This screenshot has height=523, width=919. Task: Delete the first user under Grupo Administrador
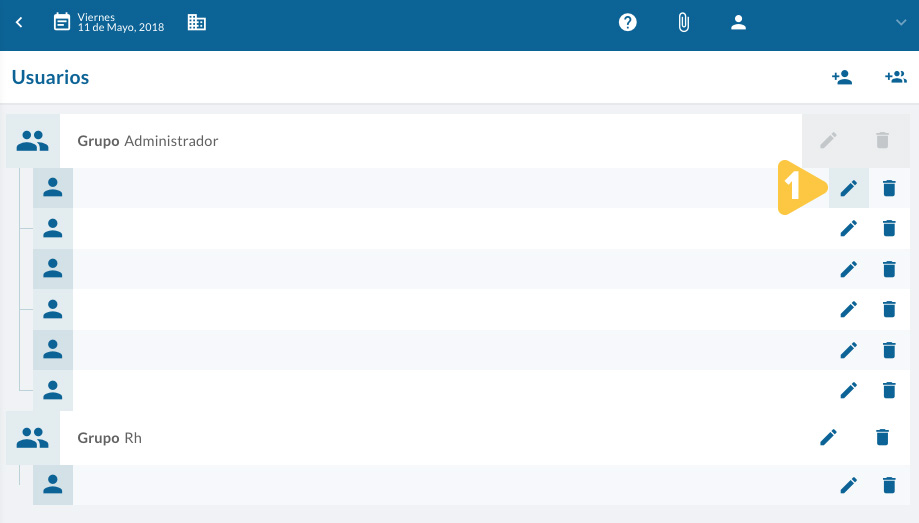(889, 188)
